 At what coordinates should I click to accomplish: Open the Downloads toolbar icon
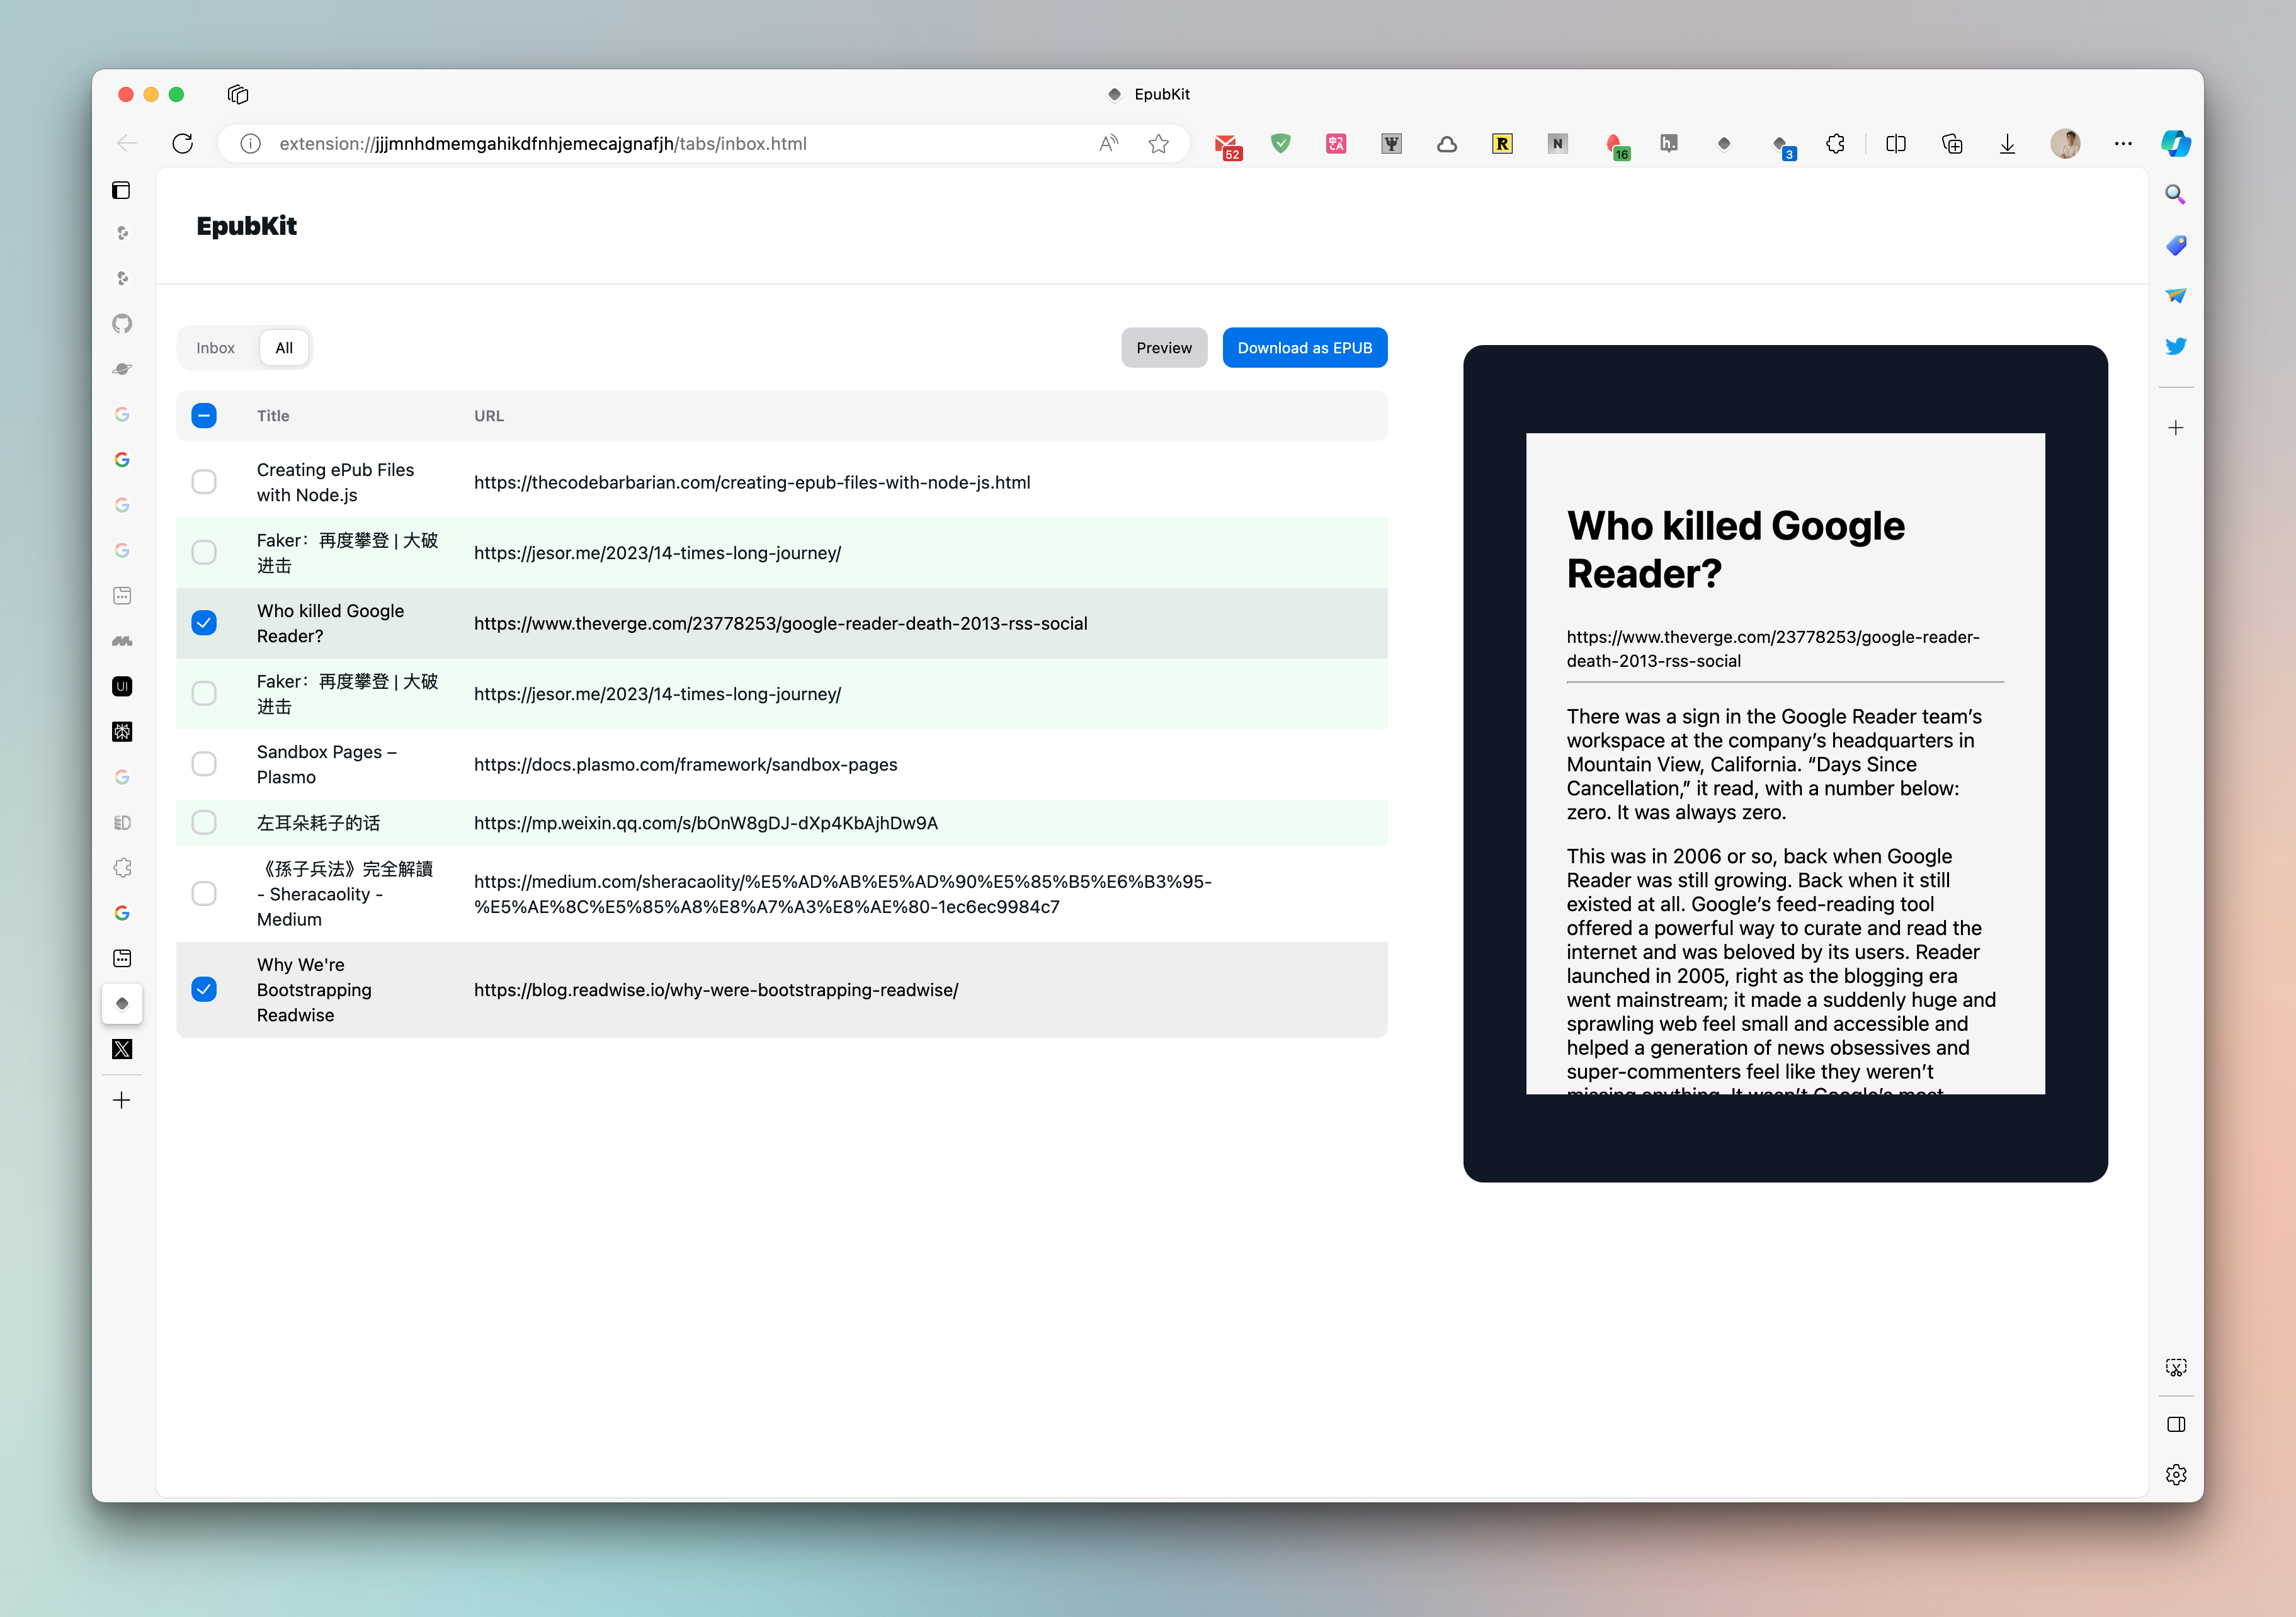(x=2007, y=143)
